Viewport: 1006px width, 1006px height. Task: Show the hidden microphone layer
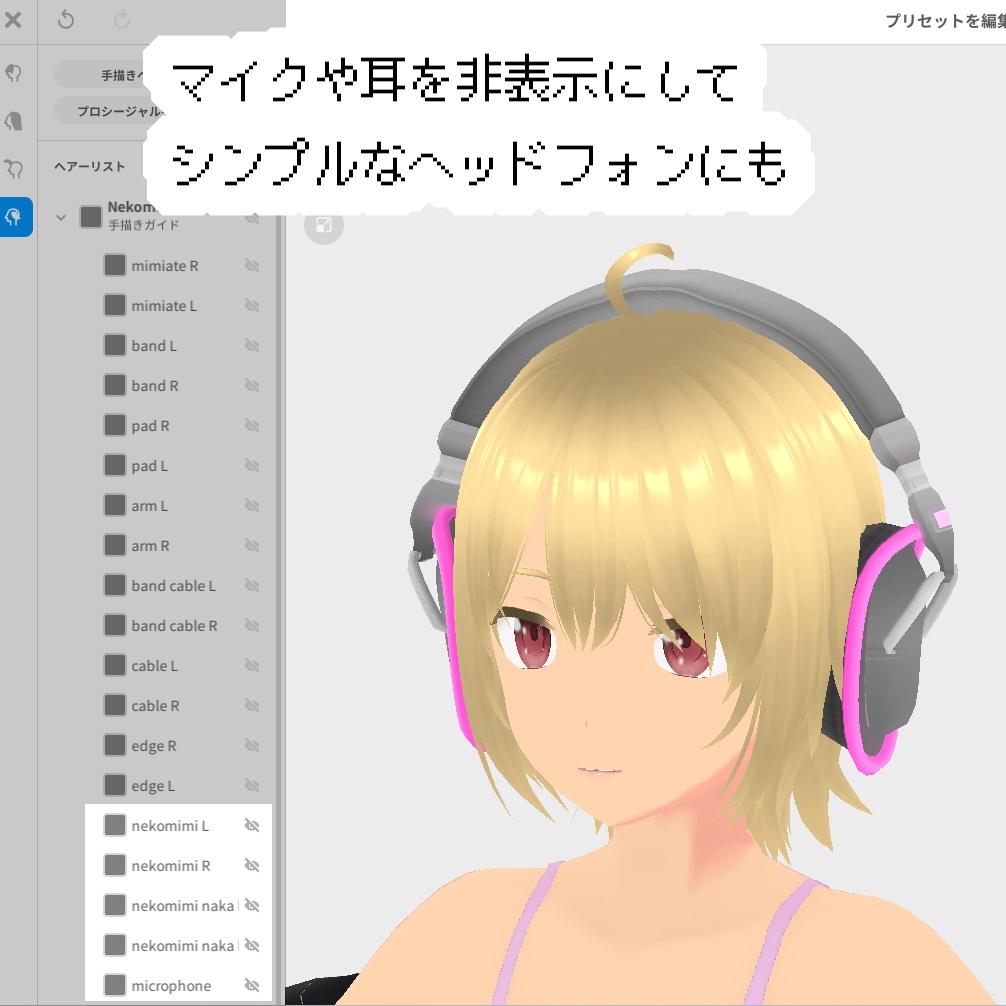pos(252,985)
